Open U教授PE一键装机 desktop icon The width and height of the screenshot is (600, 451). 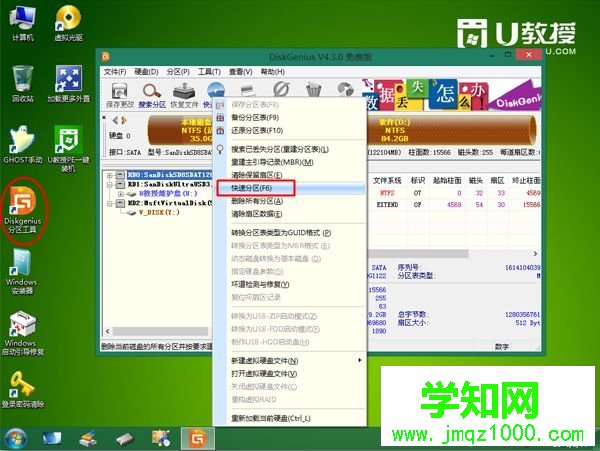pos(68,148)
